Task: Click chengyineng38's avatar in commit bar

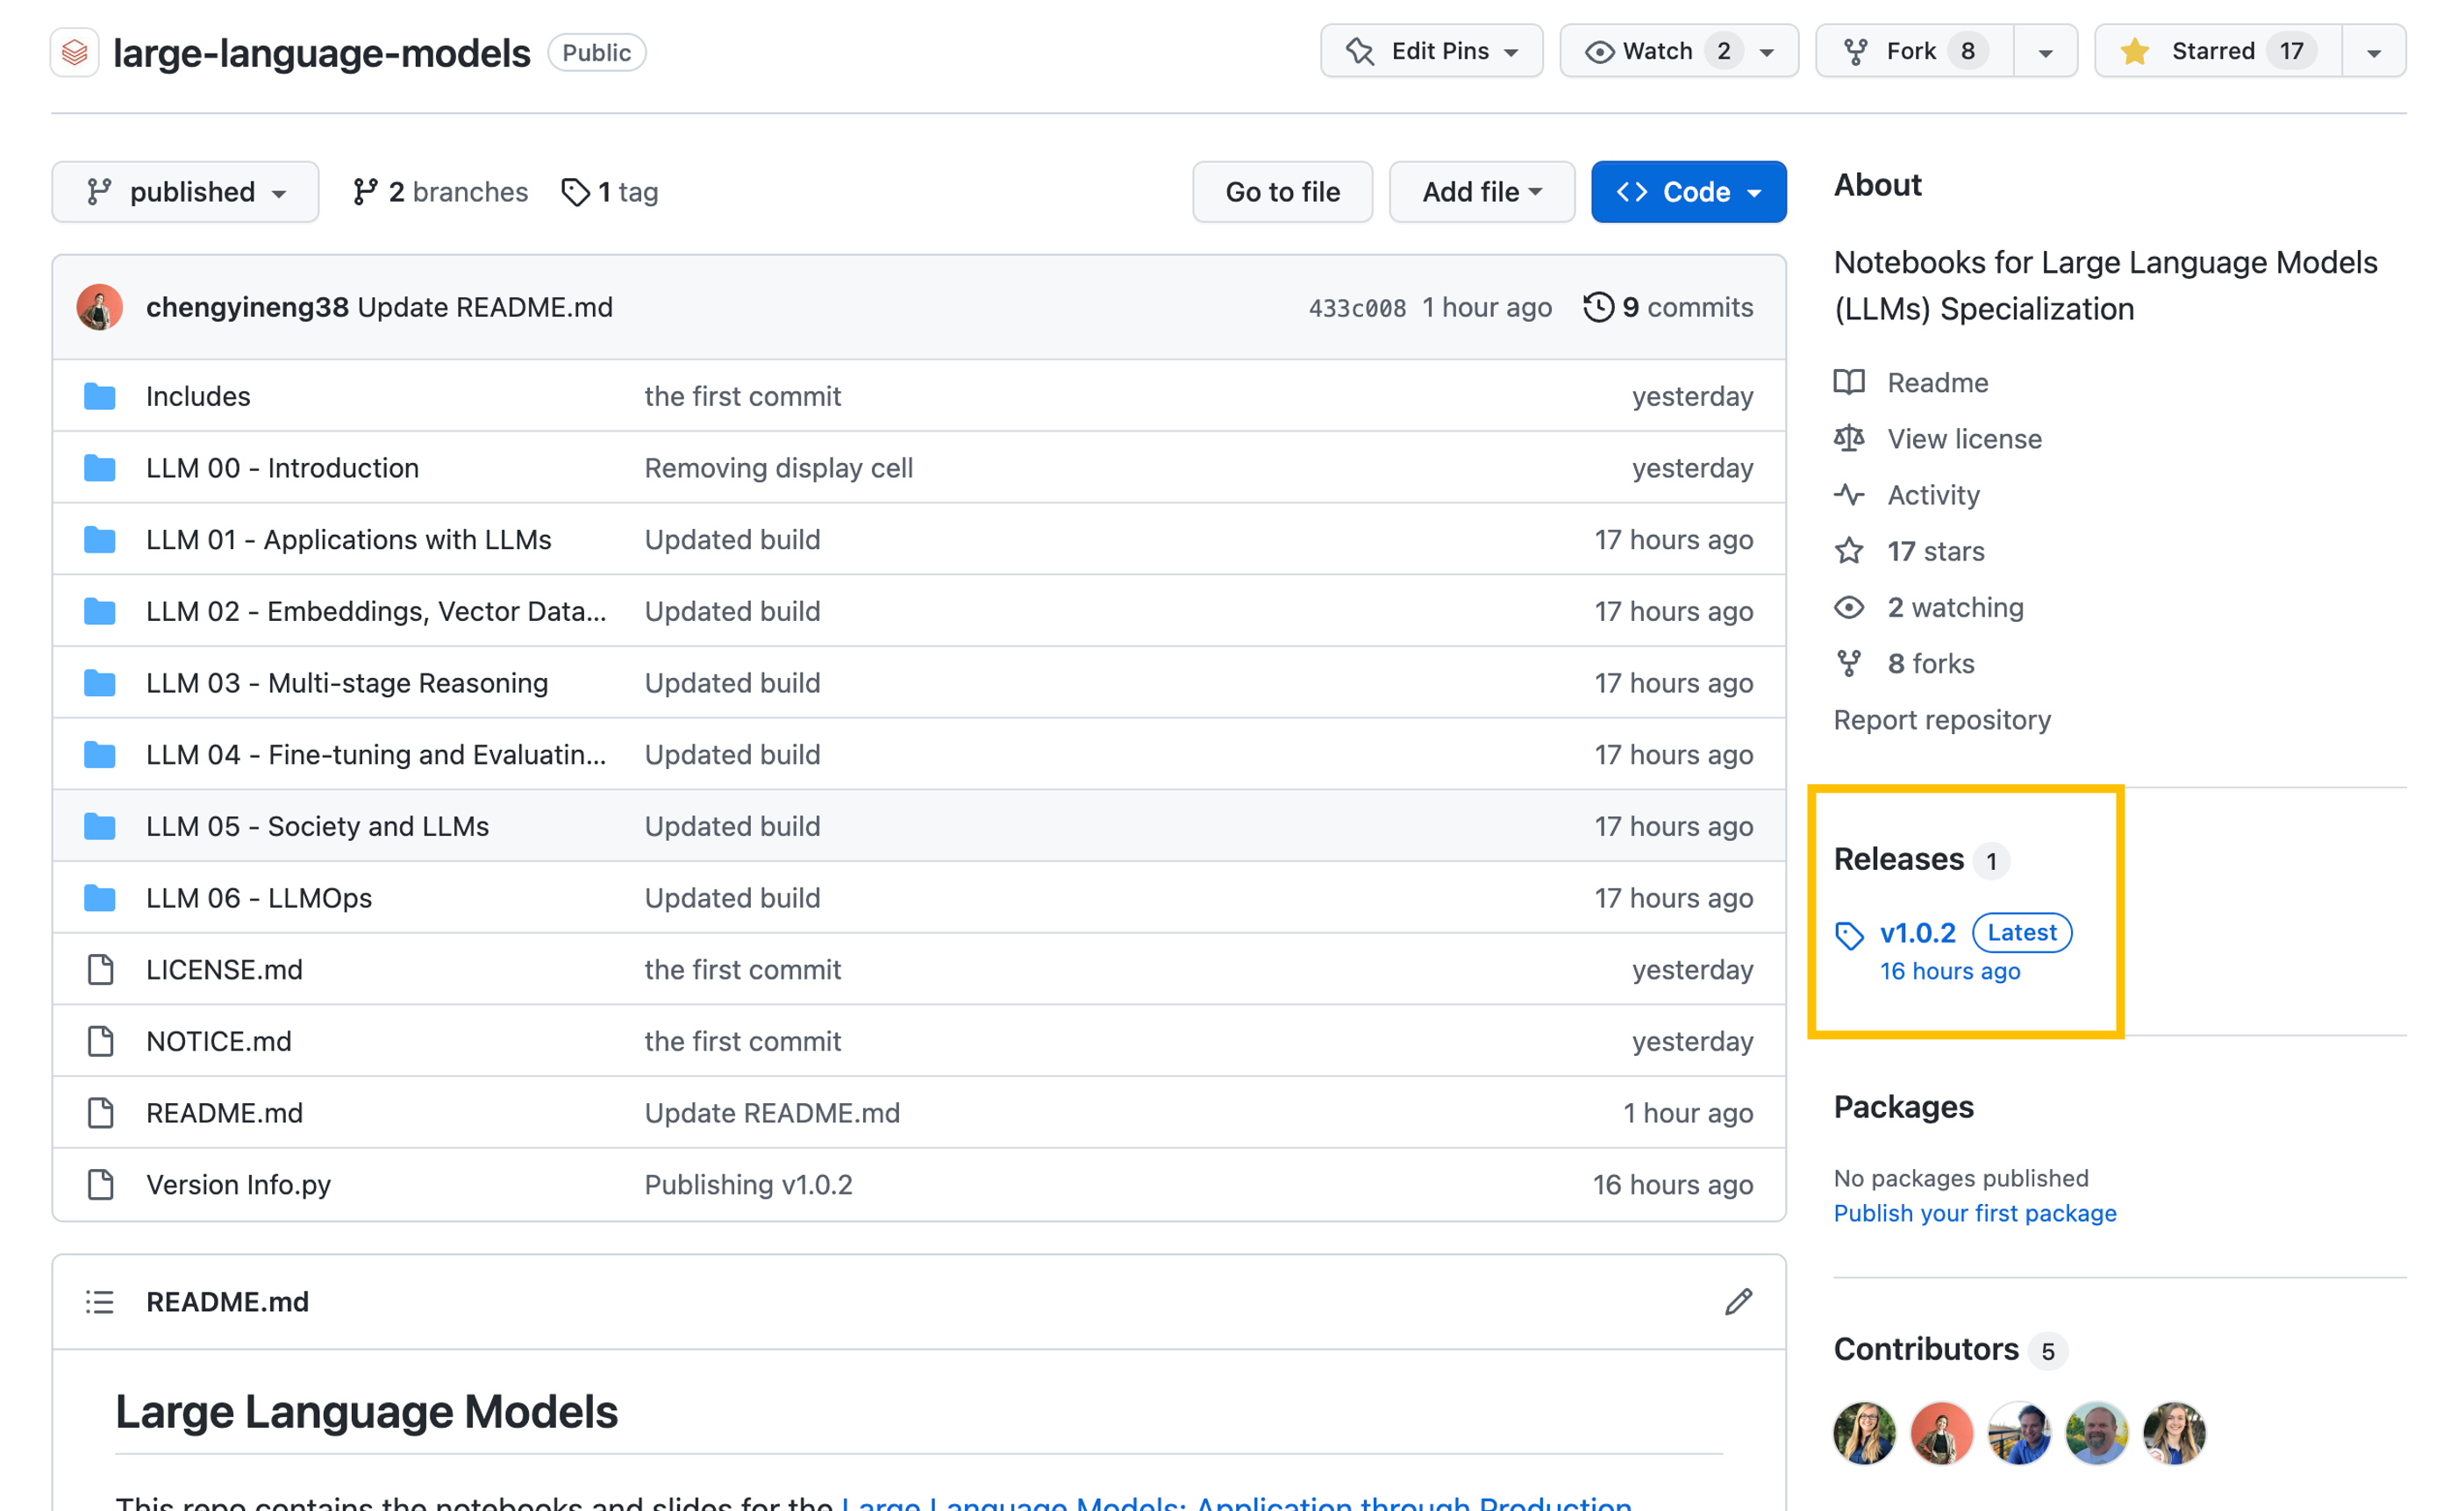Action: (x=99, y=307)
